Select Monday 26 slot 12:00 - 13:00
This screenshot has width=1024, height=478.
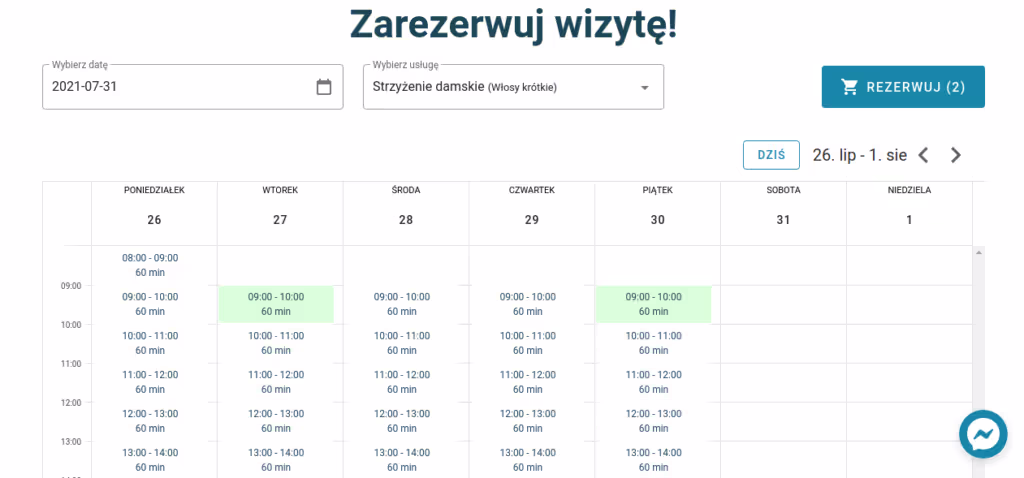coord(150,421)
